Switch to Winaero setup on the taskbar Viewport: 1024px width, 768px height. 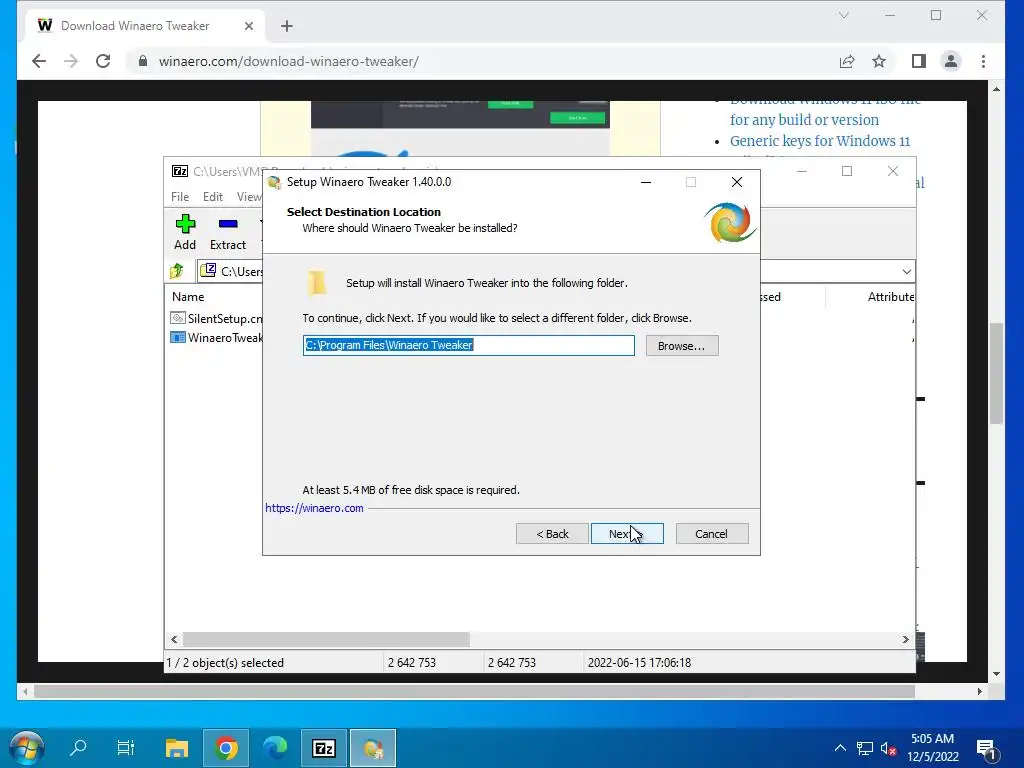pos(373,748)
